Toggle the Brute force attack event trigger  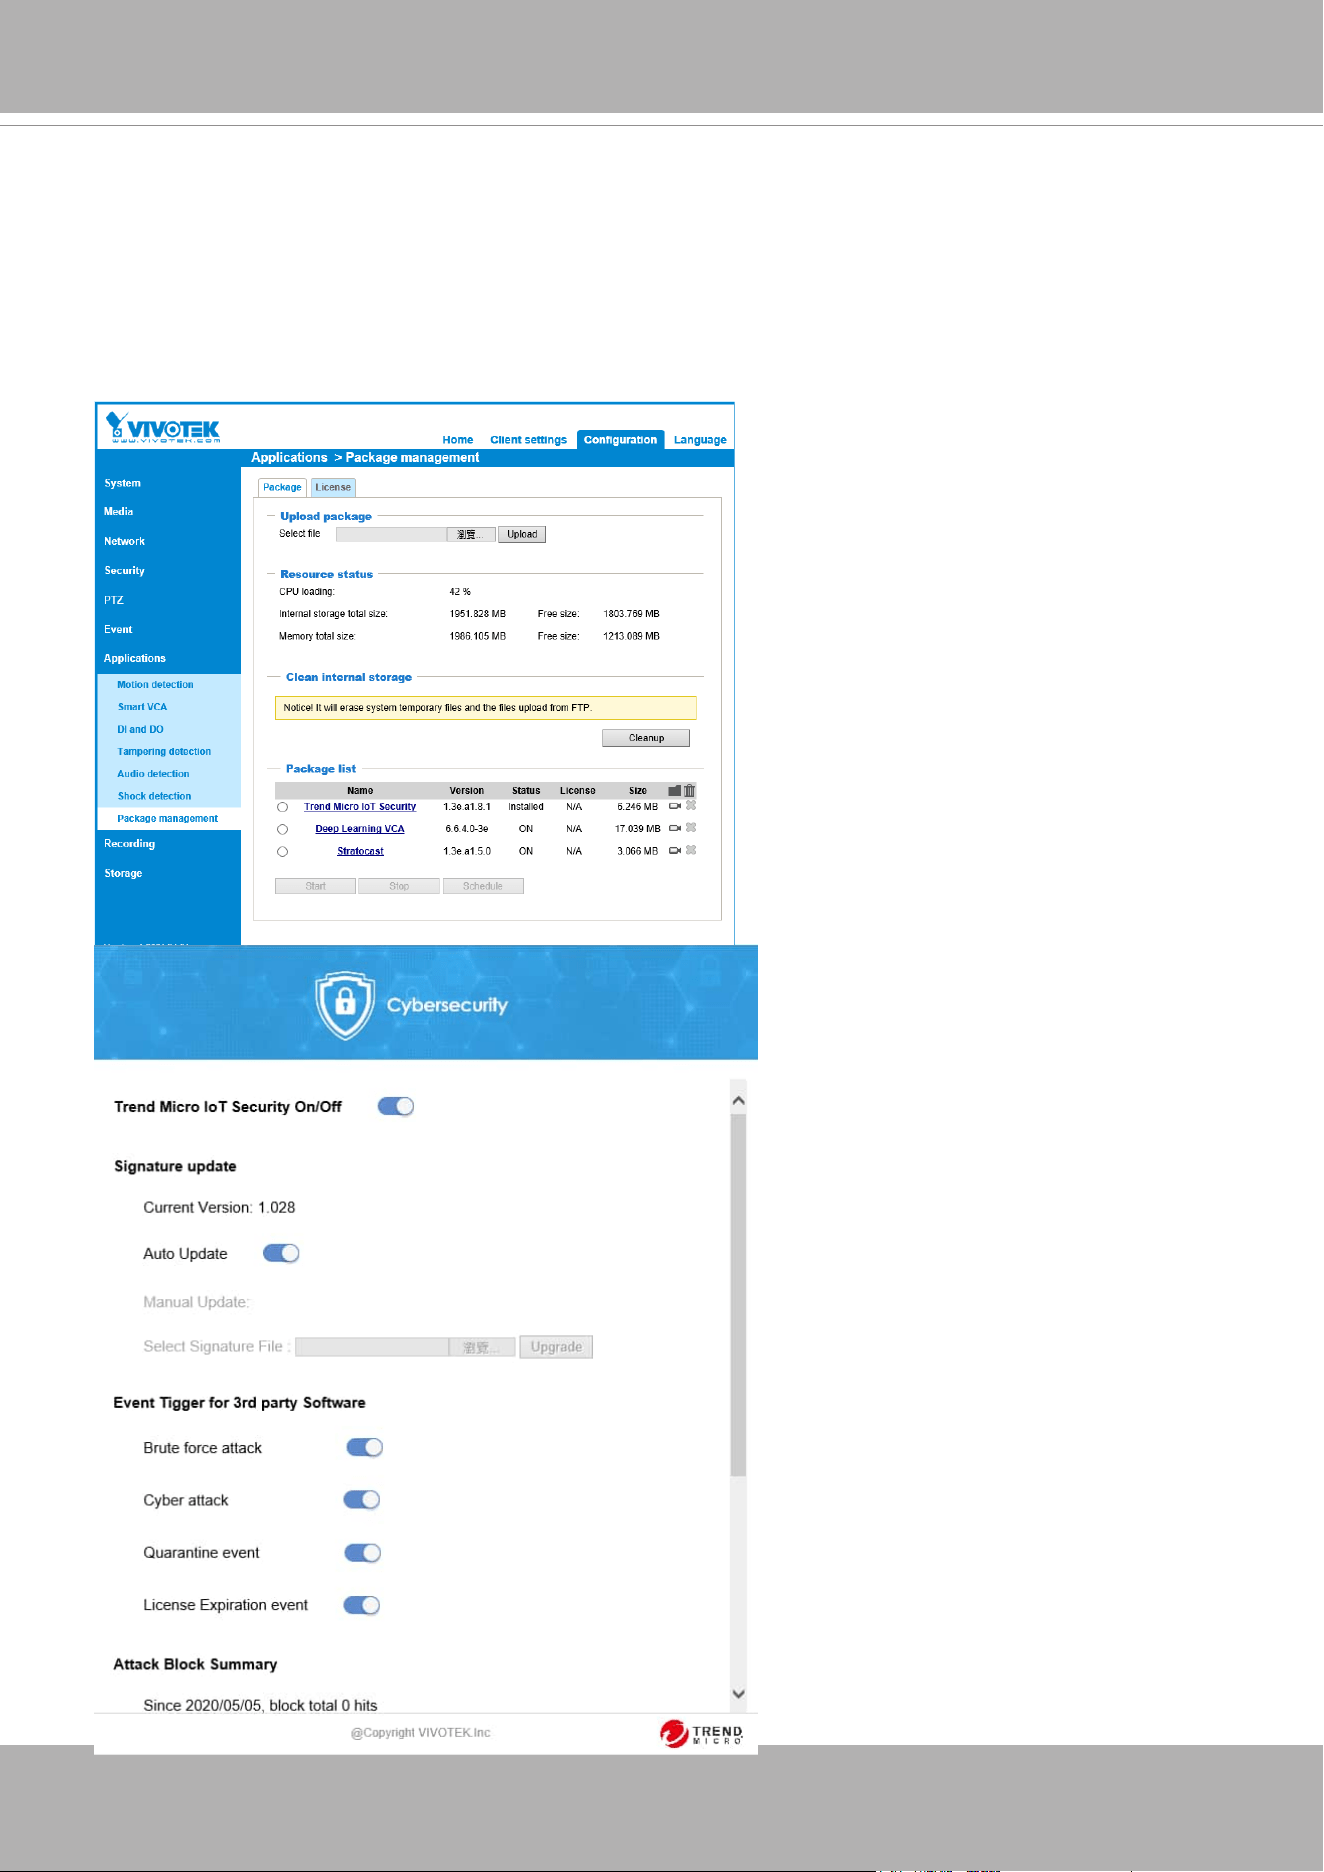click(x=365, y=1447)
